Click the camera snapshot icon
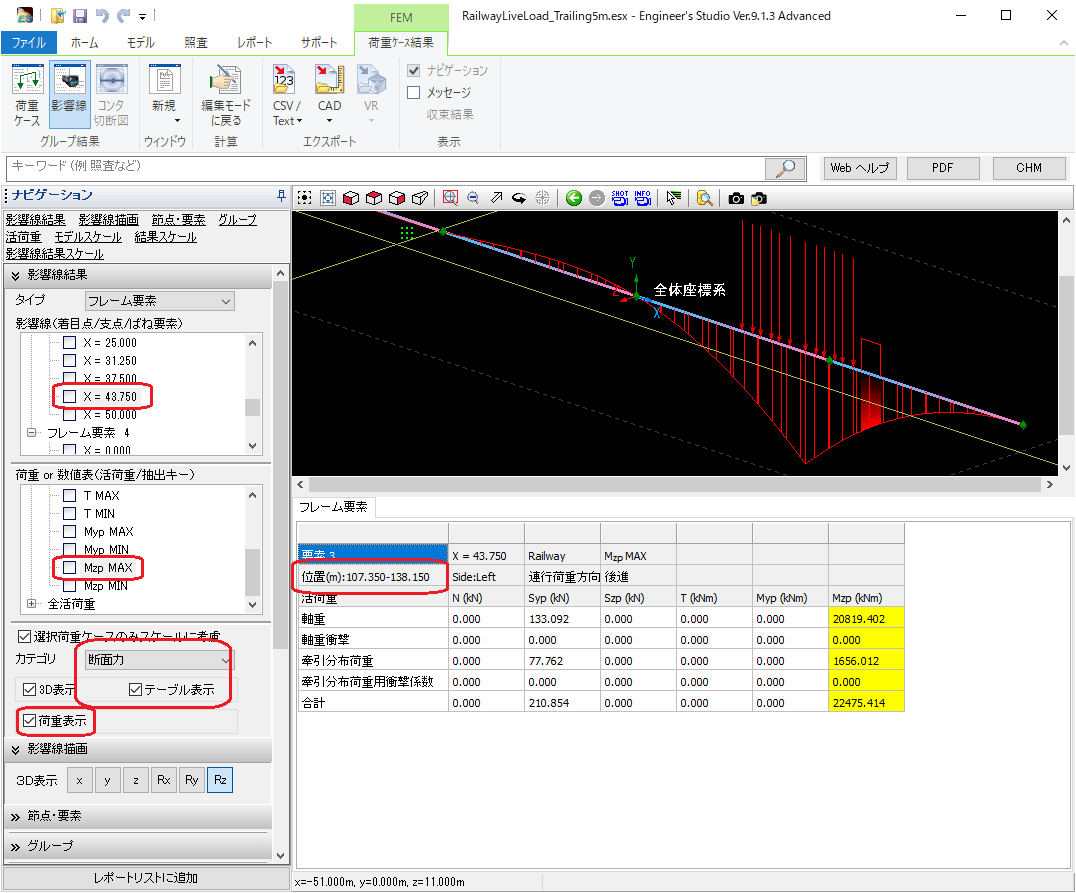The image size is (1076, 893). tap(736, 198)
